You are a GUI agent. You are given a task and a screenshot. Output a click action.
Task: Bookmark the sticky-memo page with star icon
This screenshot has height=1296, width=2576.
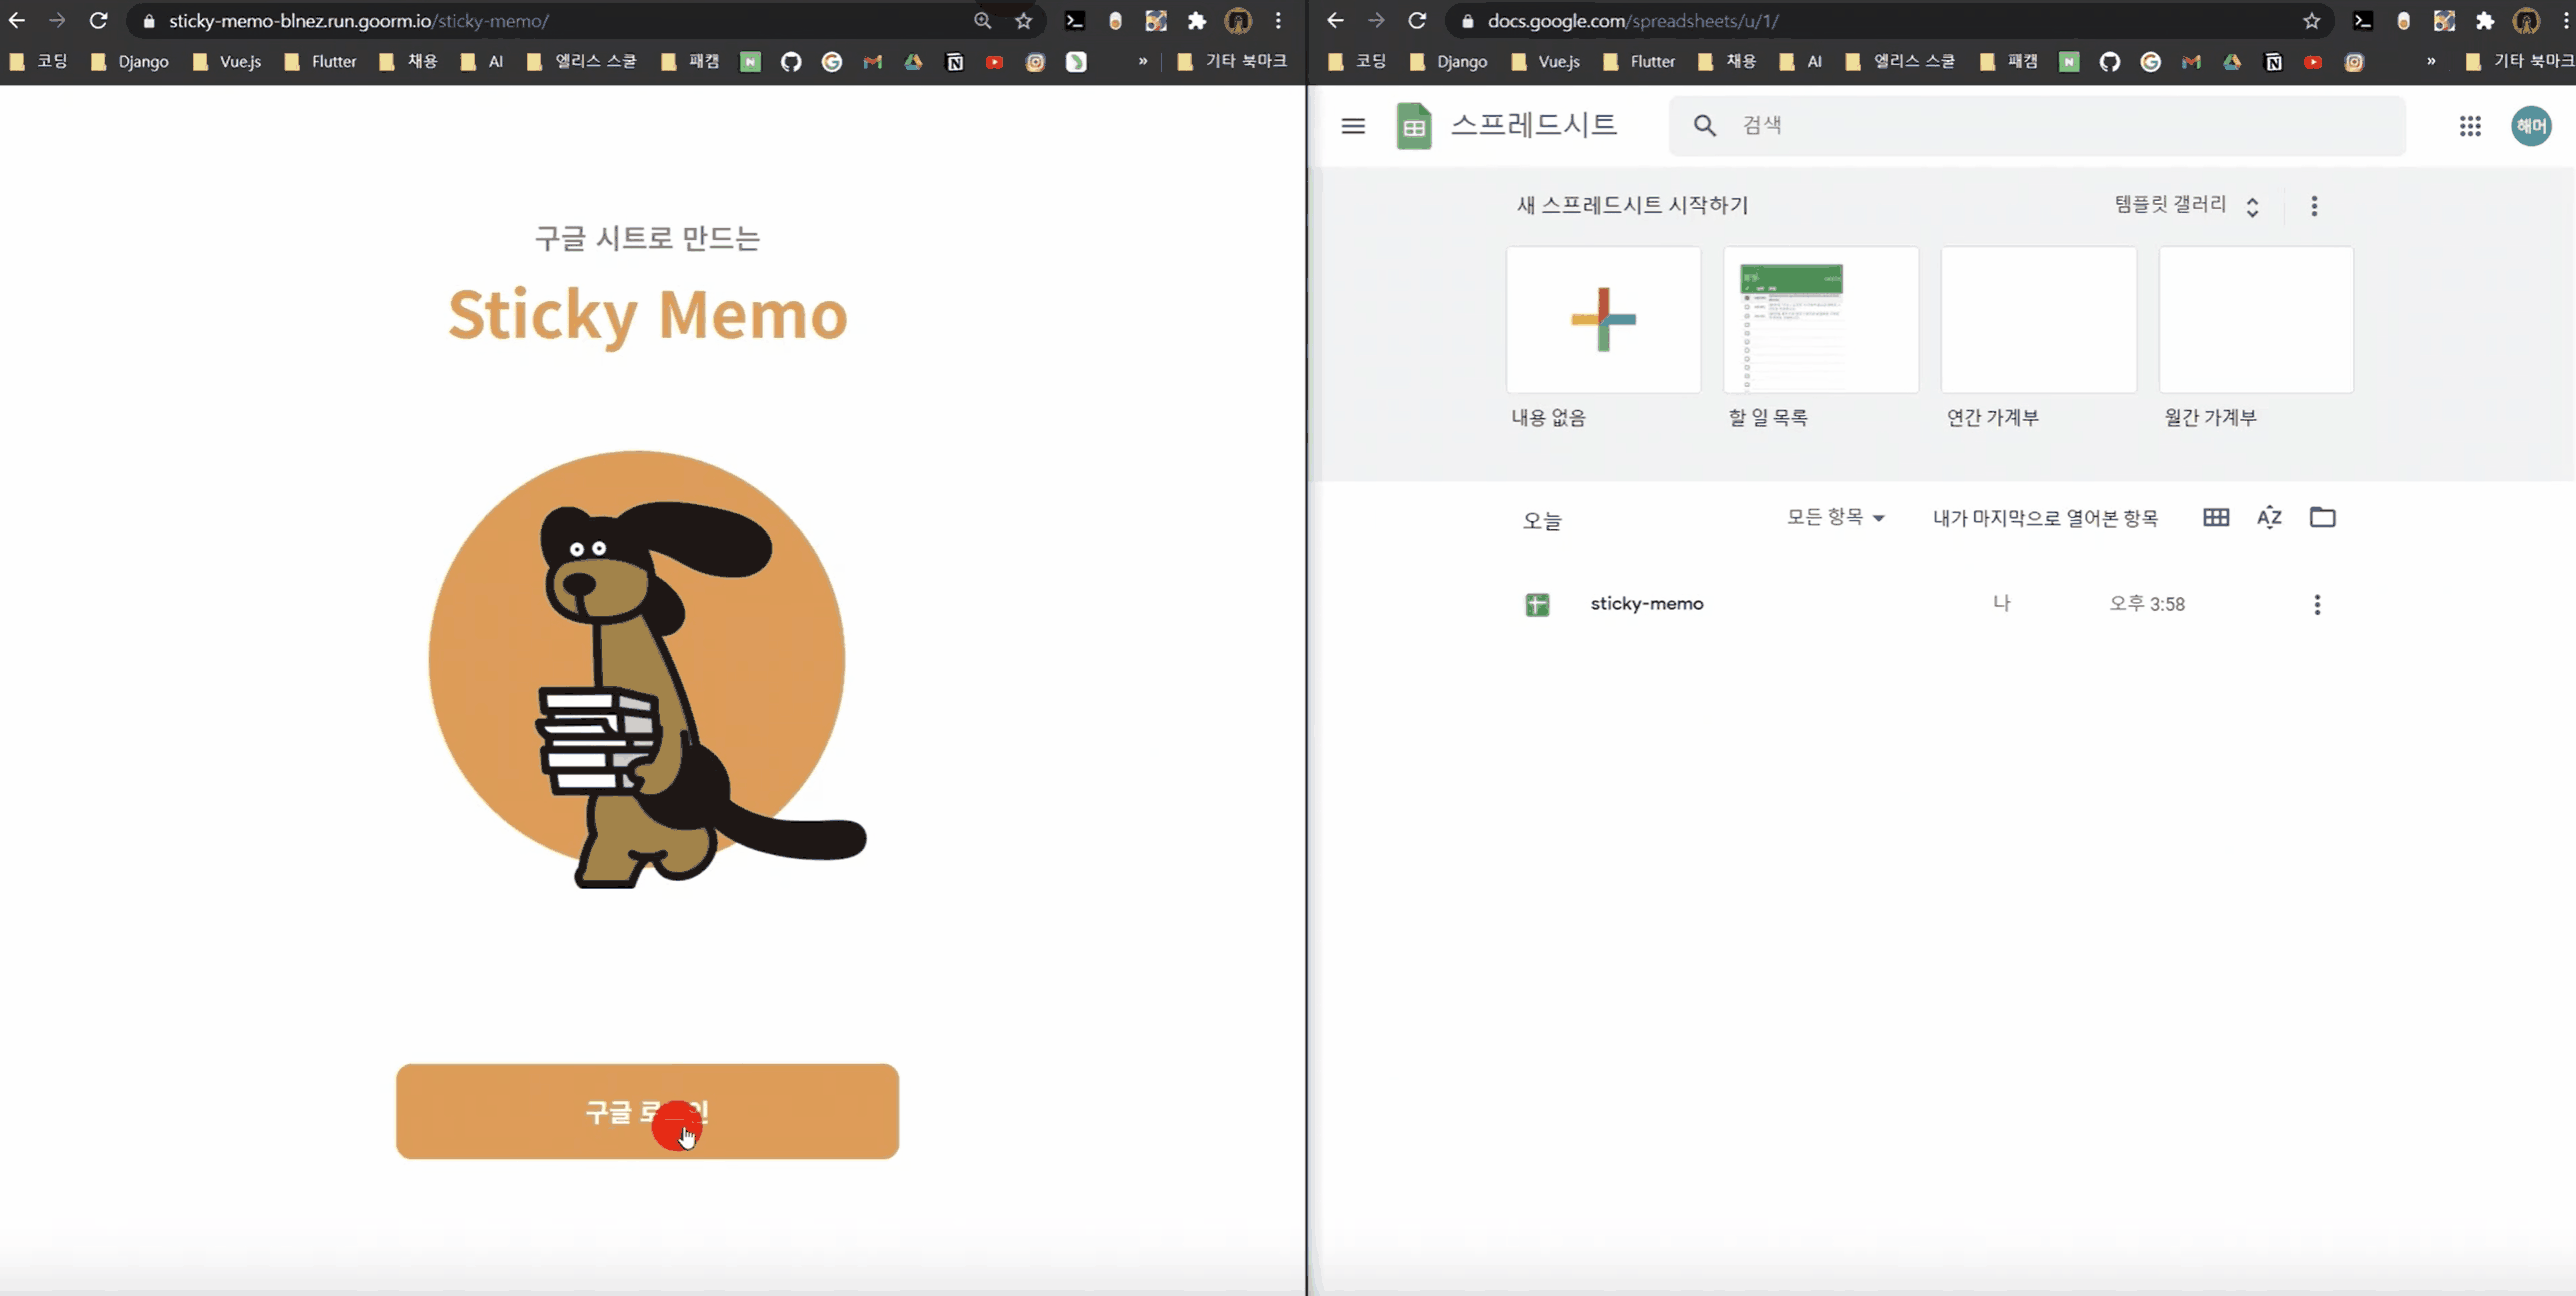pyautogui.click(x=1023, y=21)
